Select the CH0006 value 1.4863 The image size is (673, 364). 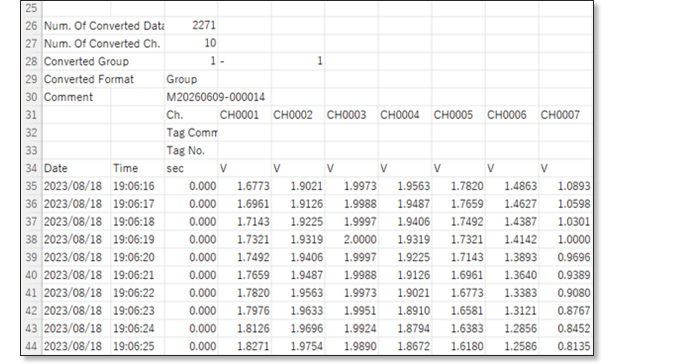point(512,186)
